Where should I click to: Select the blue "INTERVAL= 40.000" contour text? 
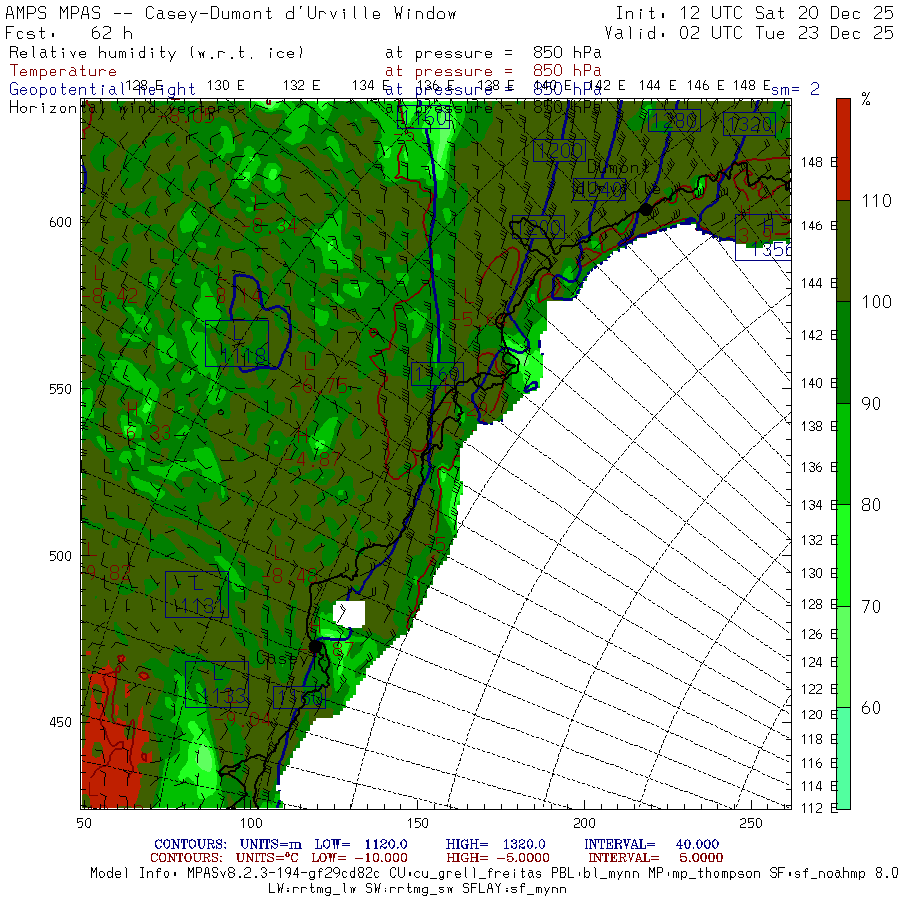pyautogui.click(x=651, y=844)
